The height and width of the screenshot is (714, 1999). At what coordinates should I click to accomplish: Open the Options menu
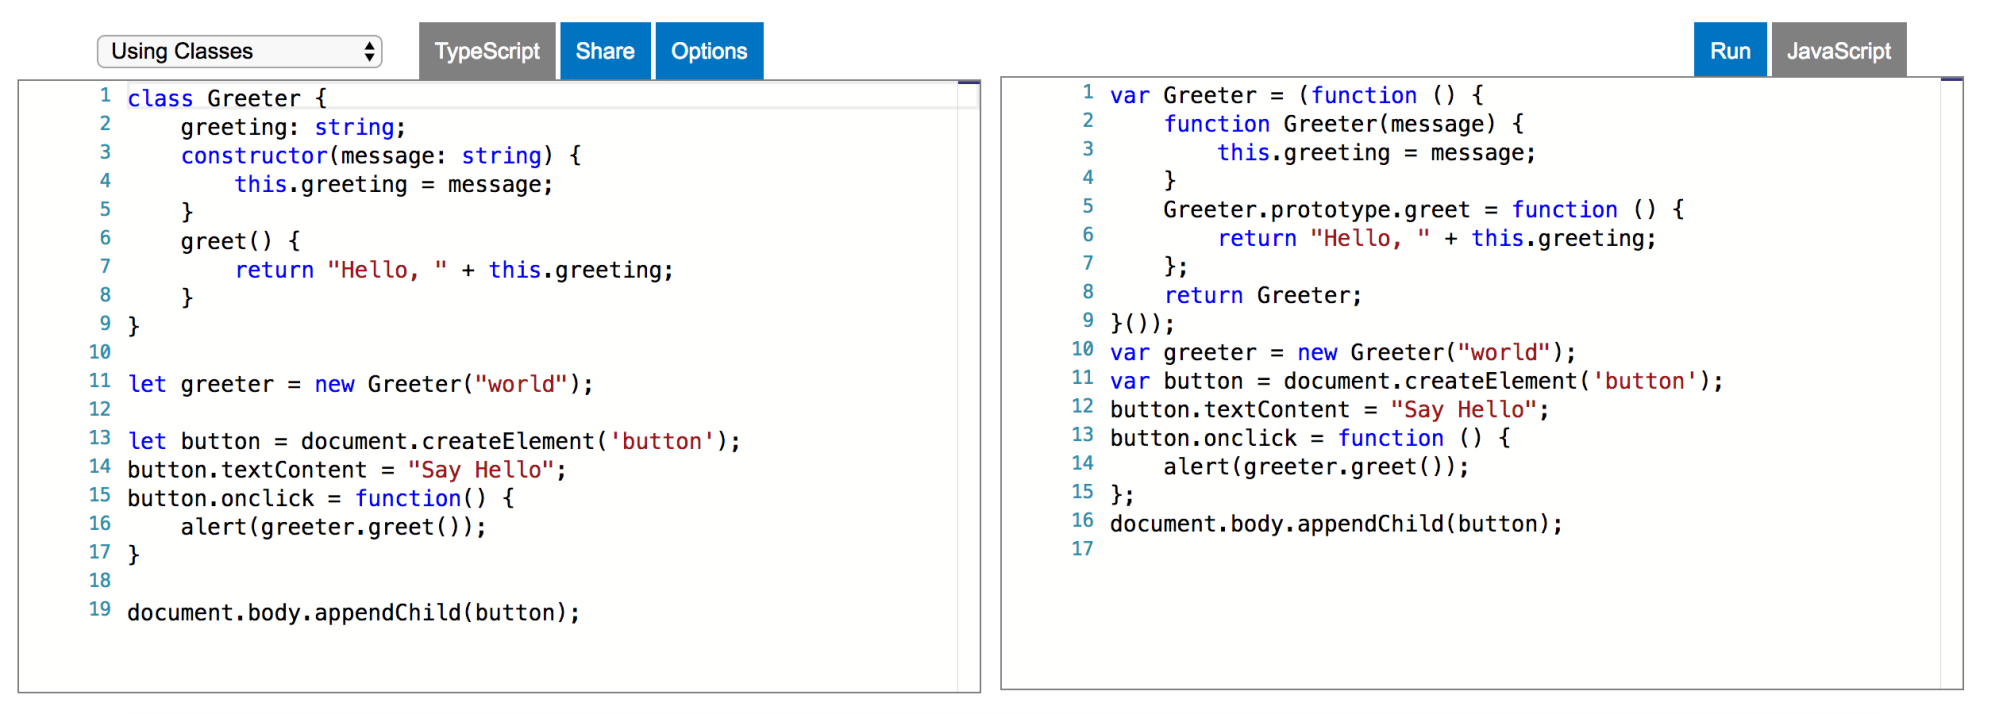point(709,51)
